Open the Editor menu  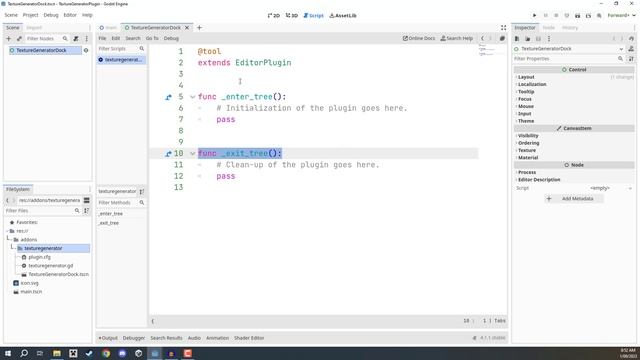[70, 15]
